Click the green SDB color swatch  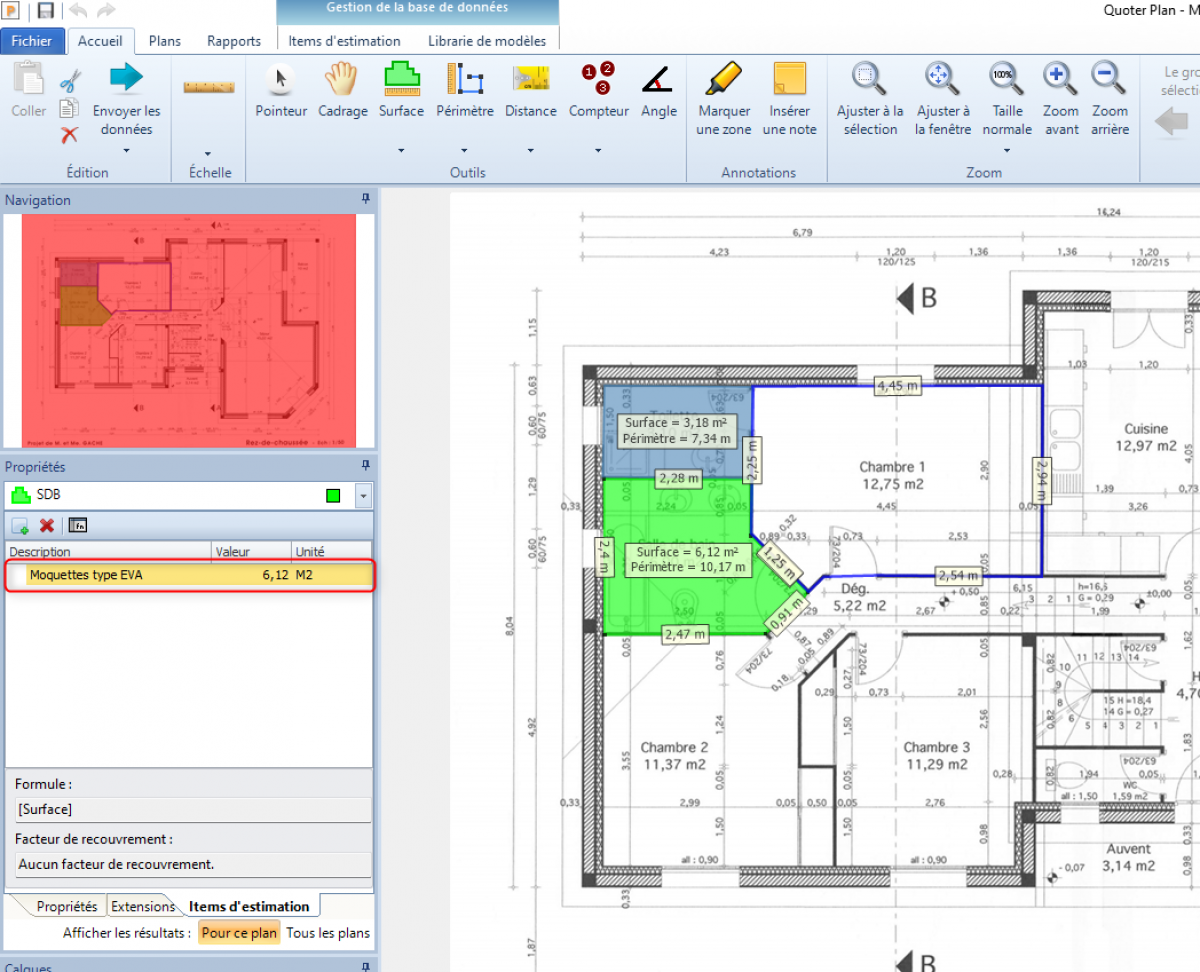(334, 495)
